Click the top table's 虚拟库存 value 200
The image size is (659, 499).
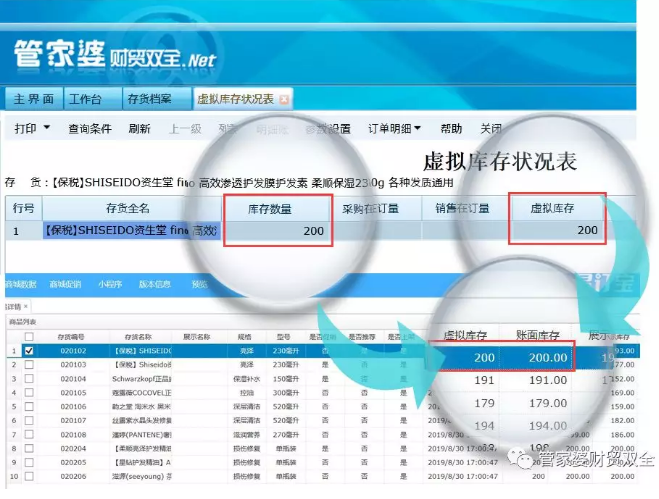(557, 230)
